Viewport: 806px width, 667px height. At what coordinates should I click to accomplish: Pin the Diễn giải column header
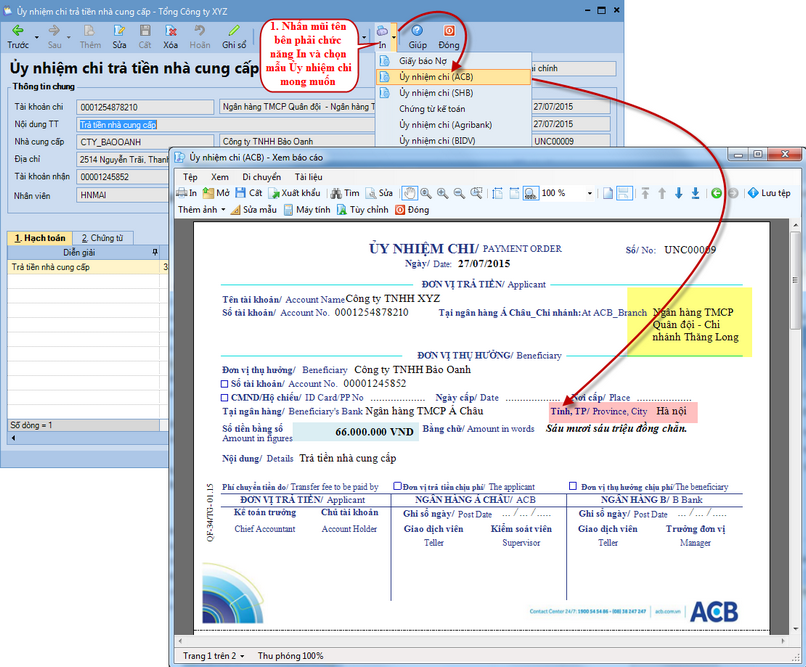[x=155, y=252]
